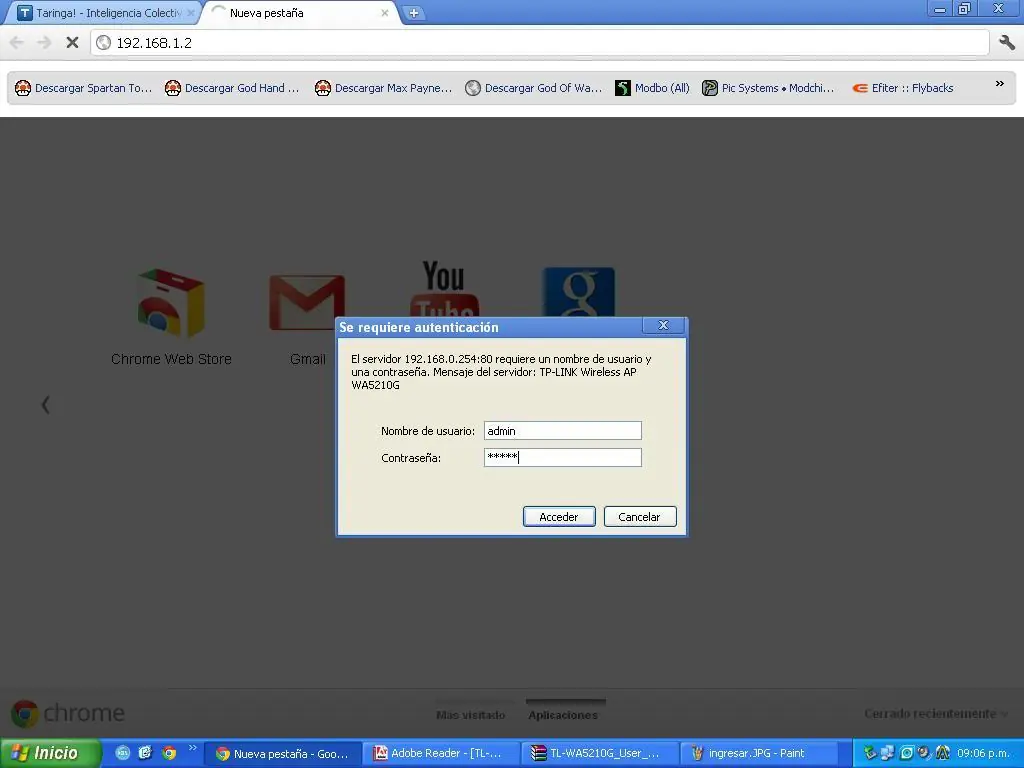The width and height of the screenshot is (1024, 768).
Task: Close the Nueva pestaña tab
Action: pos(385,13)
